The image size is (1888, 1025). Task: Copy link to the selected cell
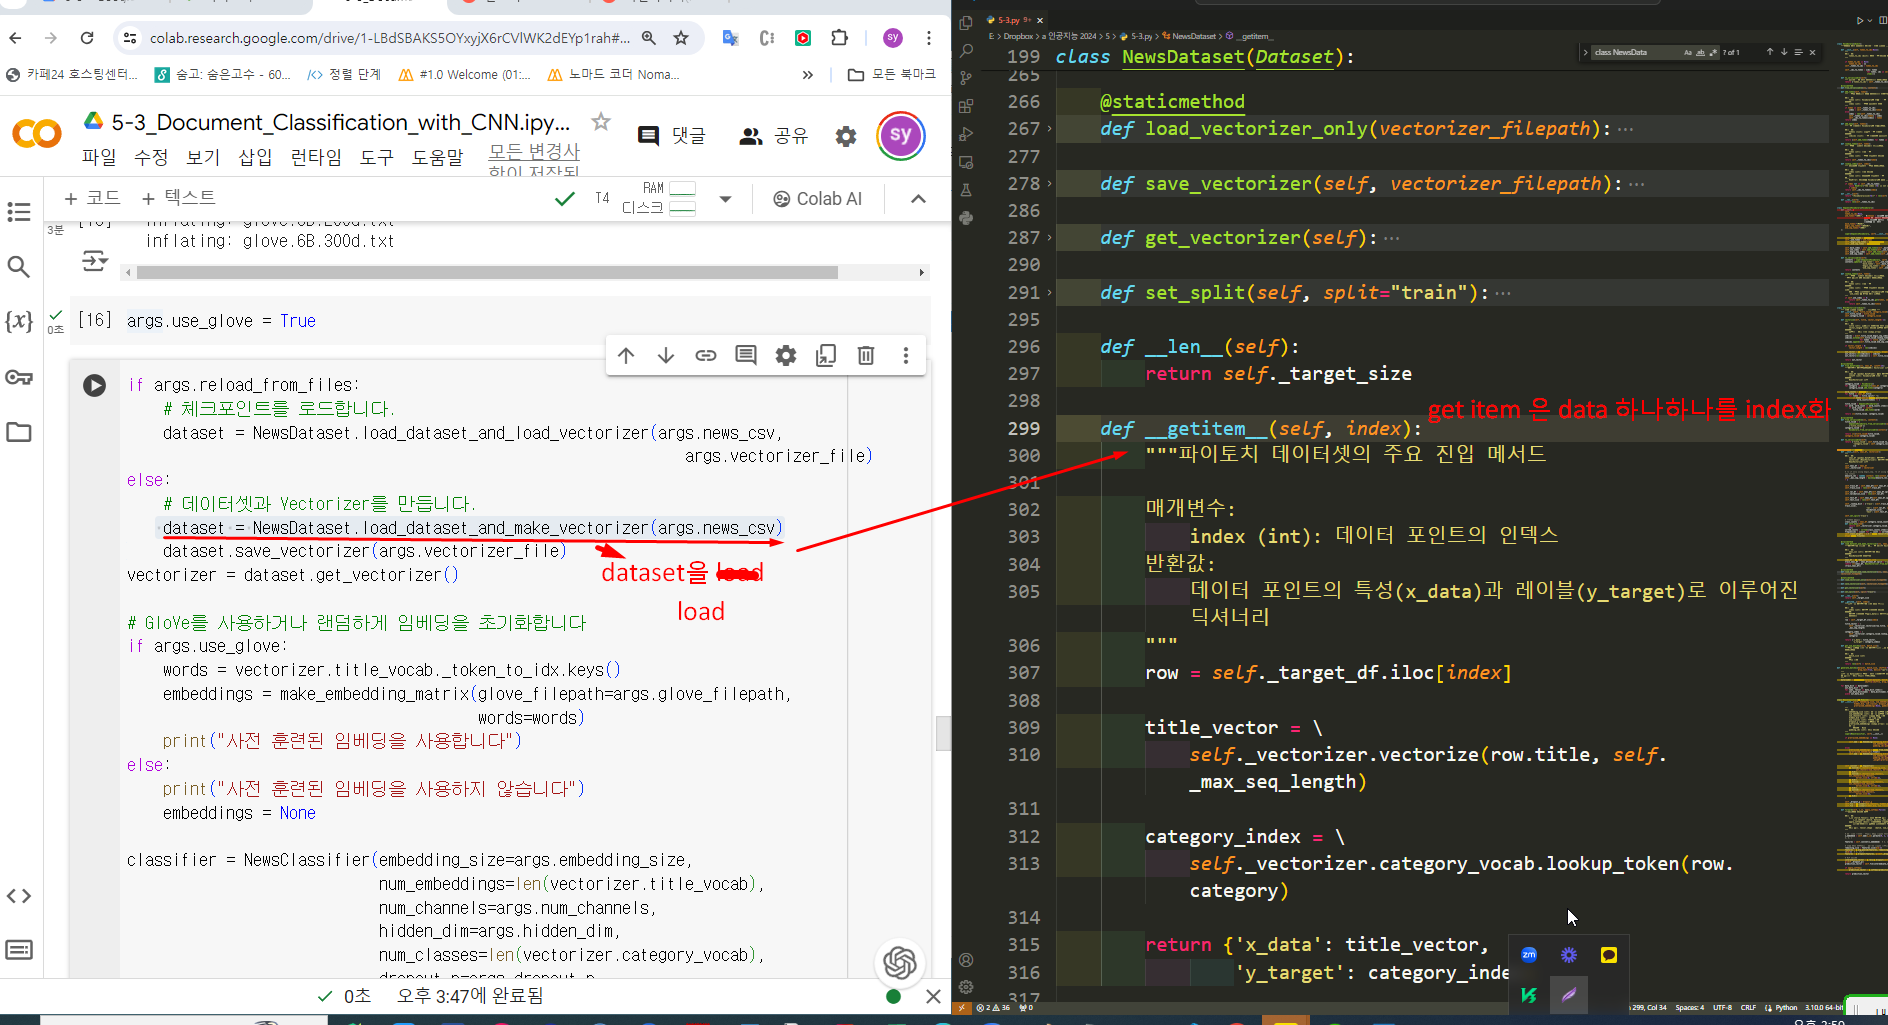[x=706, y=355]
